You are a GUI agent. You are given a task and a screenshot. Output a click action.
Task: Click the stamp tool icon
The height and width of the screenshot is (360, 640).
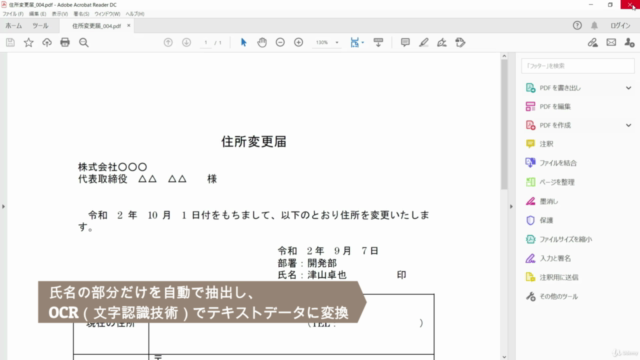[x=460, y=42]
